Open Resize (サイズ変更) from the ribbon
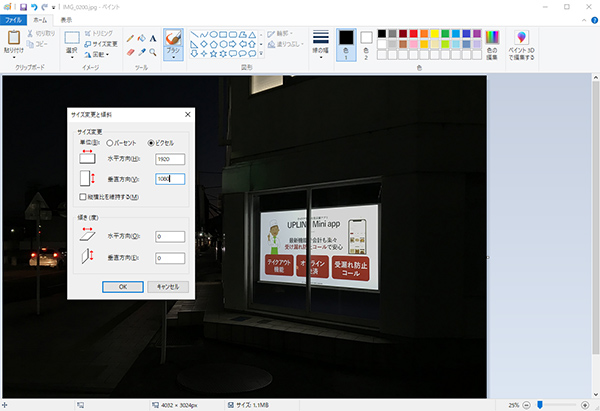600x411 pixels. click(101, 44)
